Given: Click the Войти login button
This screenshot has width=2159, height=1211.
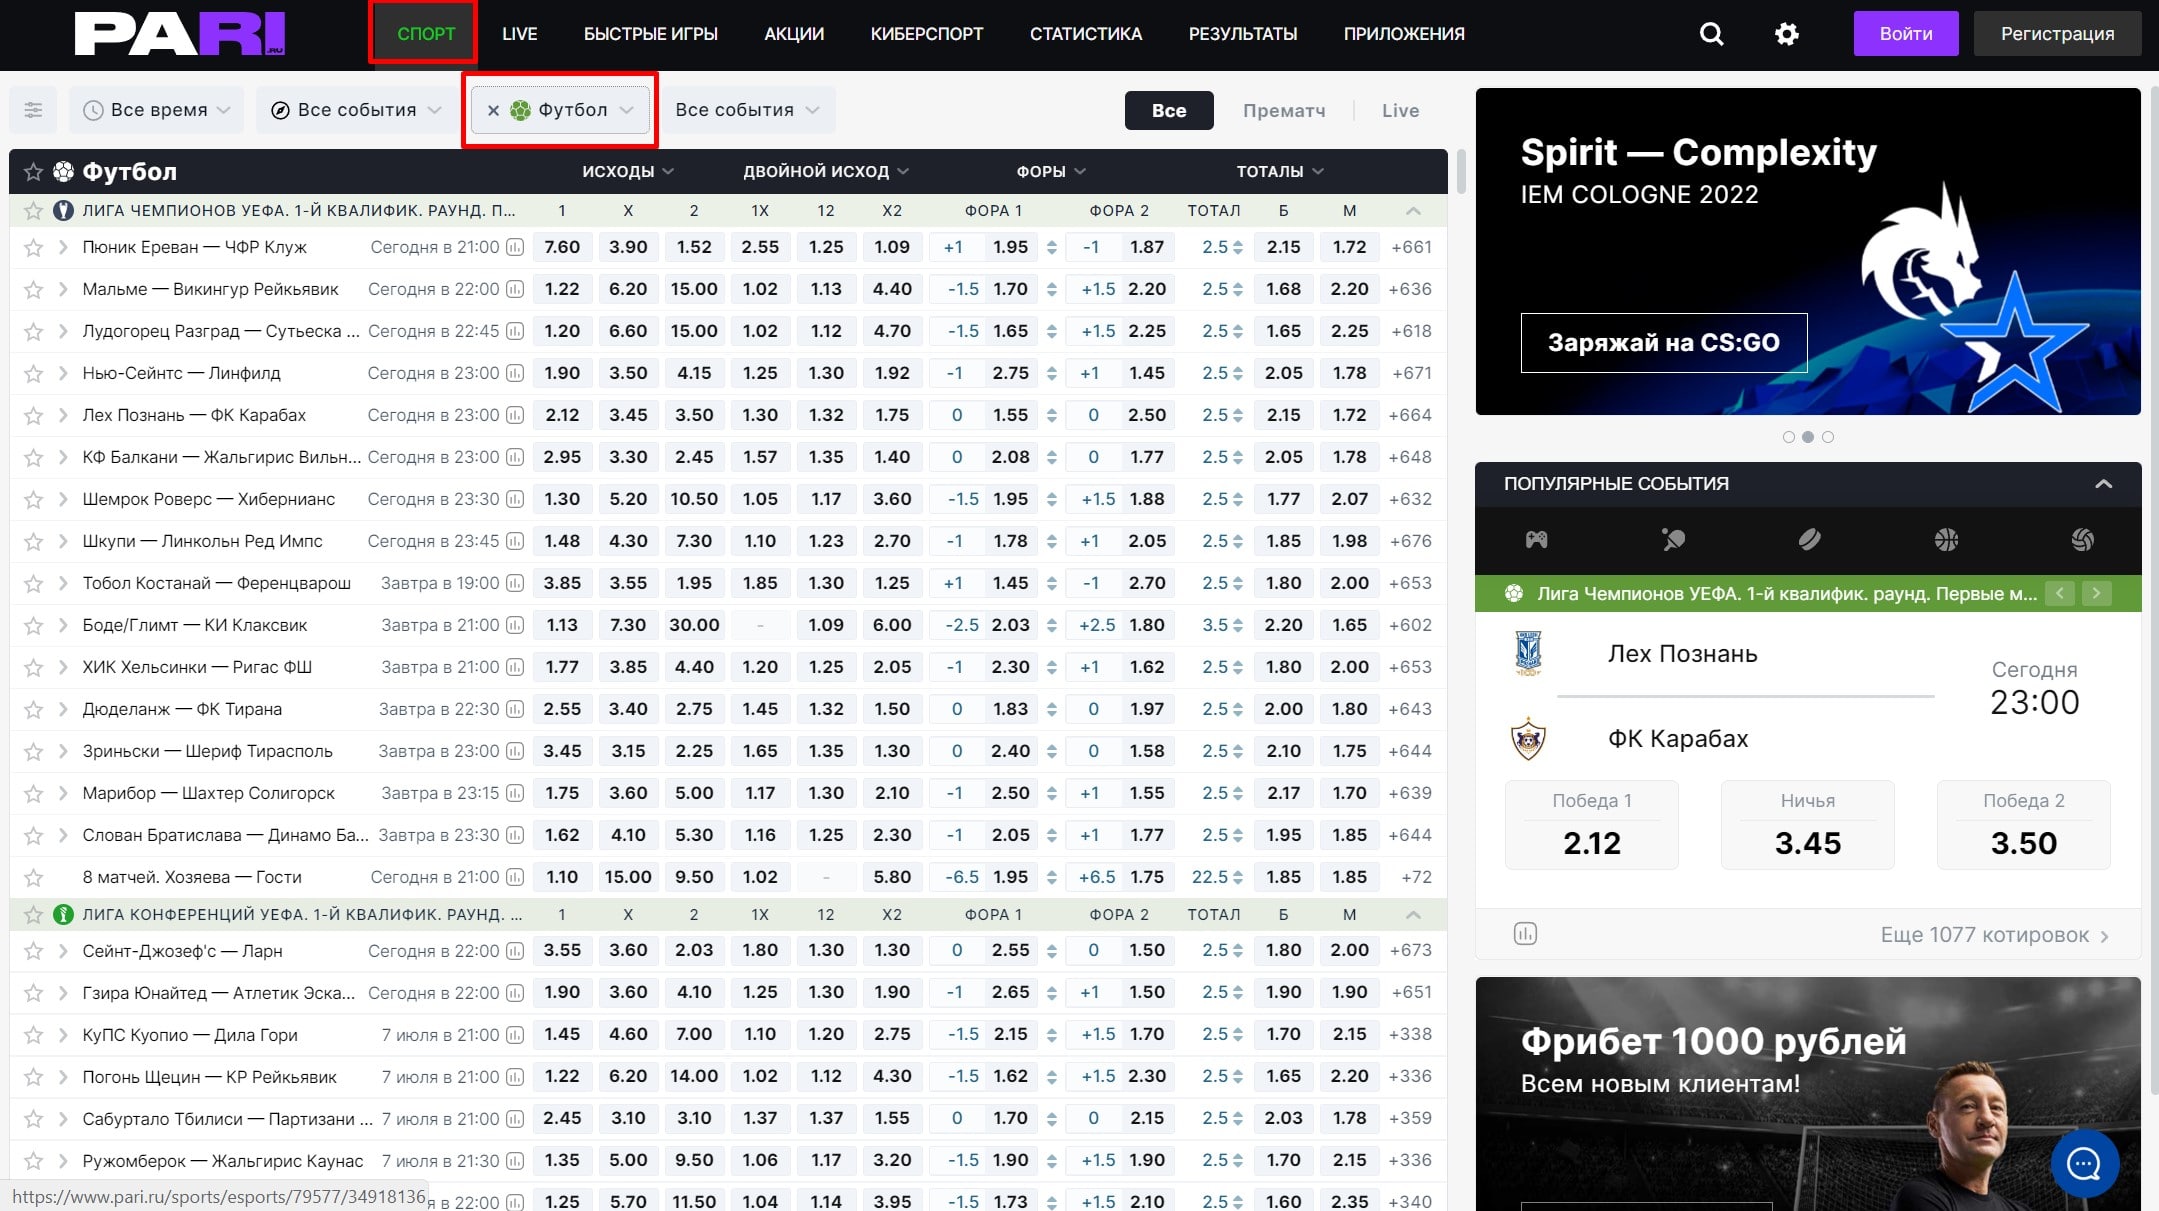Looking at the screenshot, I should coord(1905,34).
